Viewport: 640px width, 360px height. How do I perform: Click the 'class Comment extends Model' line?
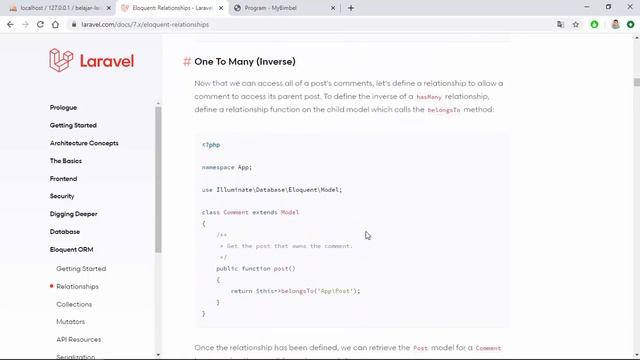pos(250,212)
